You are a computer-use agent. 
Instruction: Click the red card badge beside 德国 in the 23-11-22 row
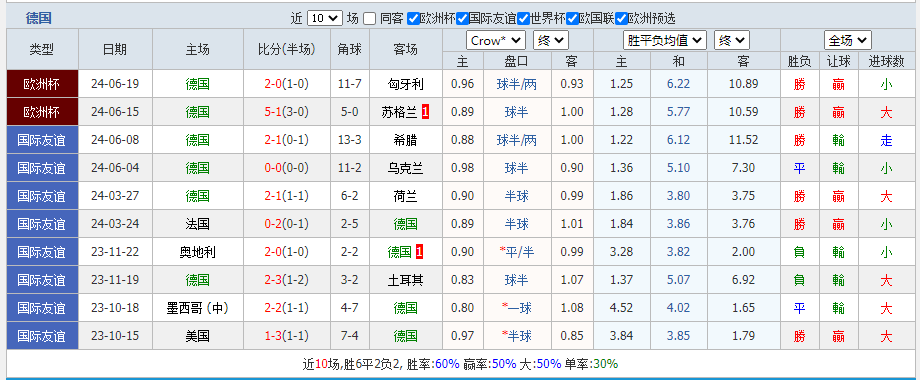point(420,252)
